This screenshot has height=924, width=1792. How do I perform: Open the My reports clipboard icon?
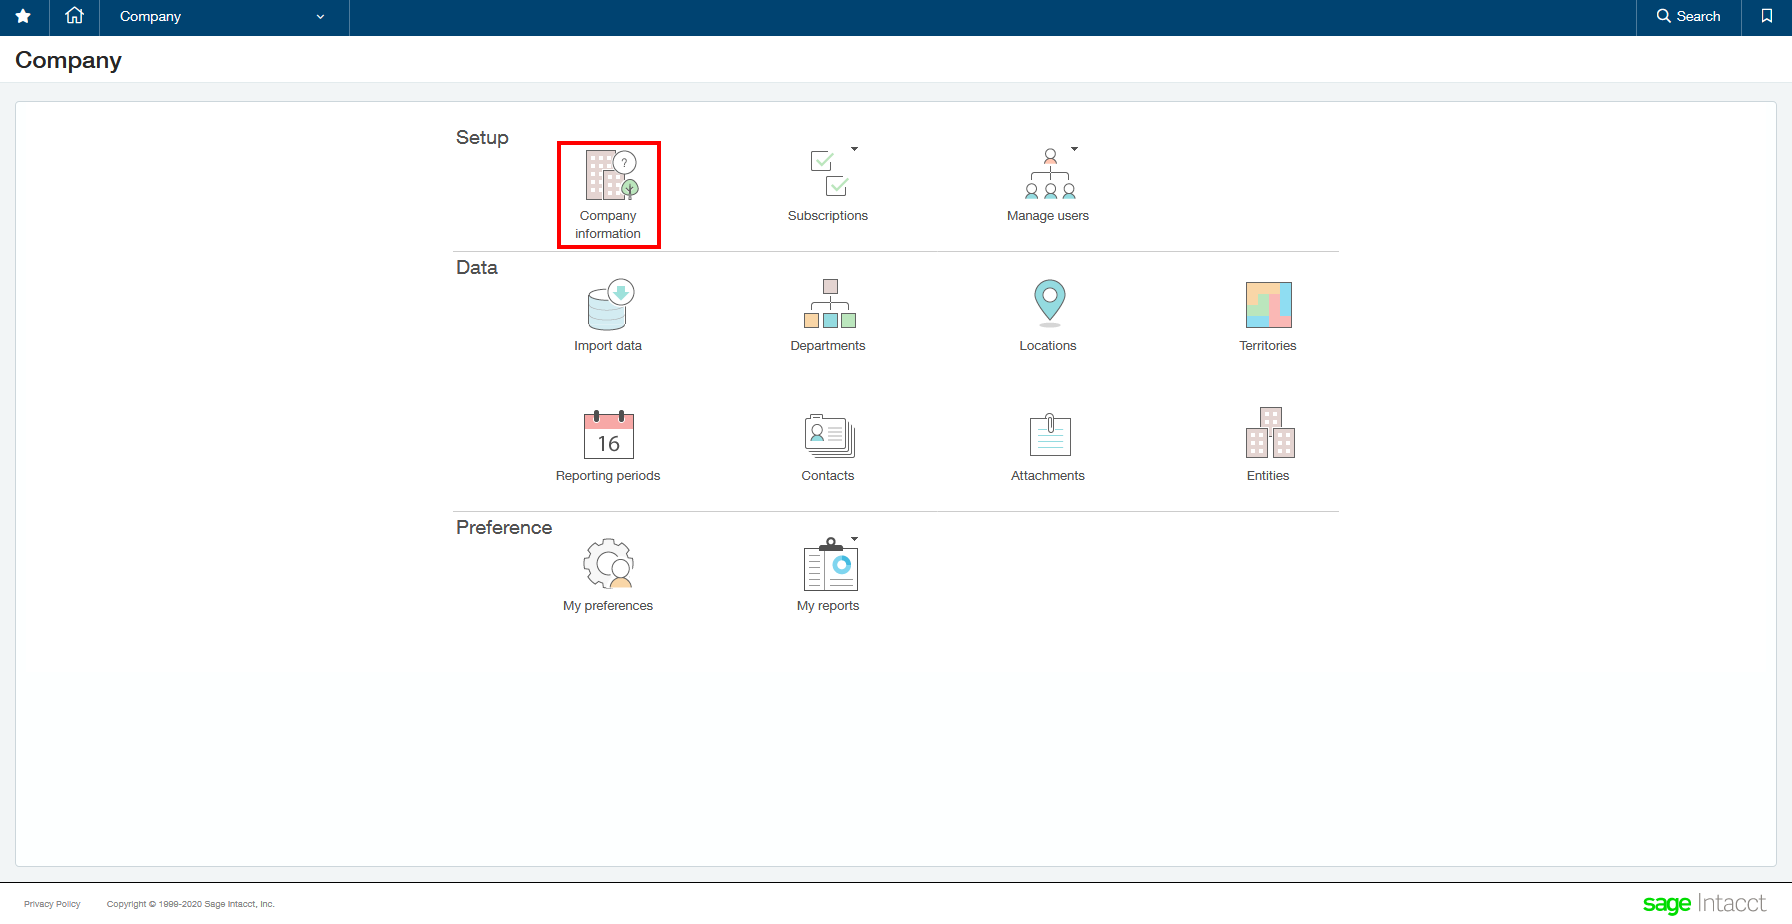point(828,565)
